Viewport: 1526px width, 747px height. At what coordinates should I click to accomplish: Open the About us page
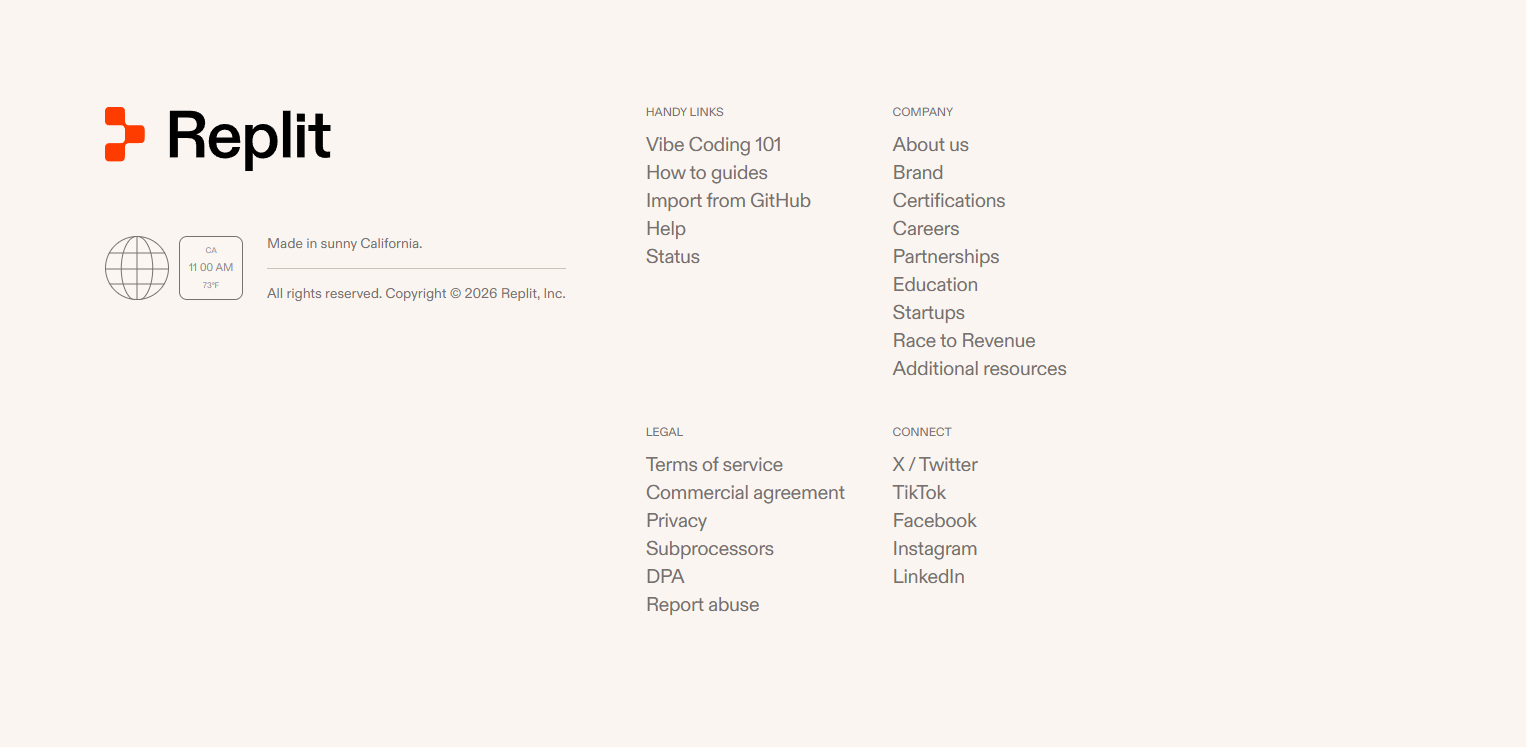pyautogui.click(x=931, y=144)
